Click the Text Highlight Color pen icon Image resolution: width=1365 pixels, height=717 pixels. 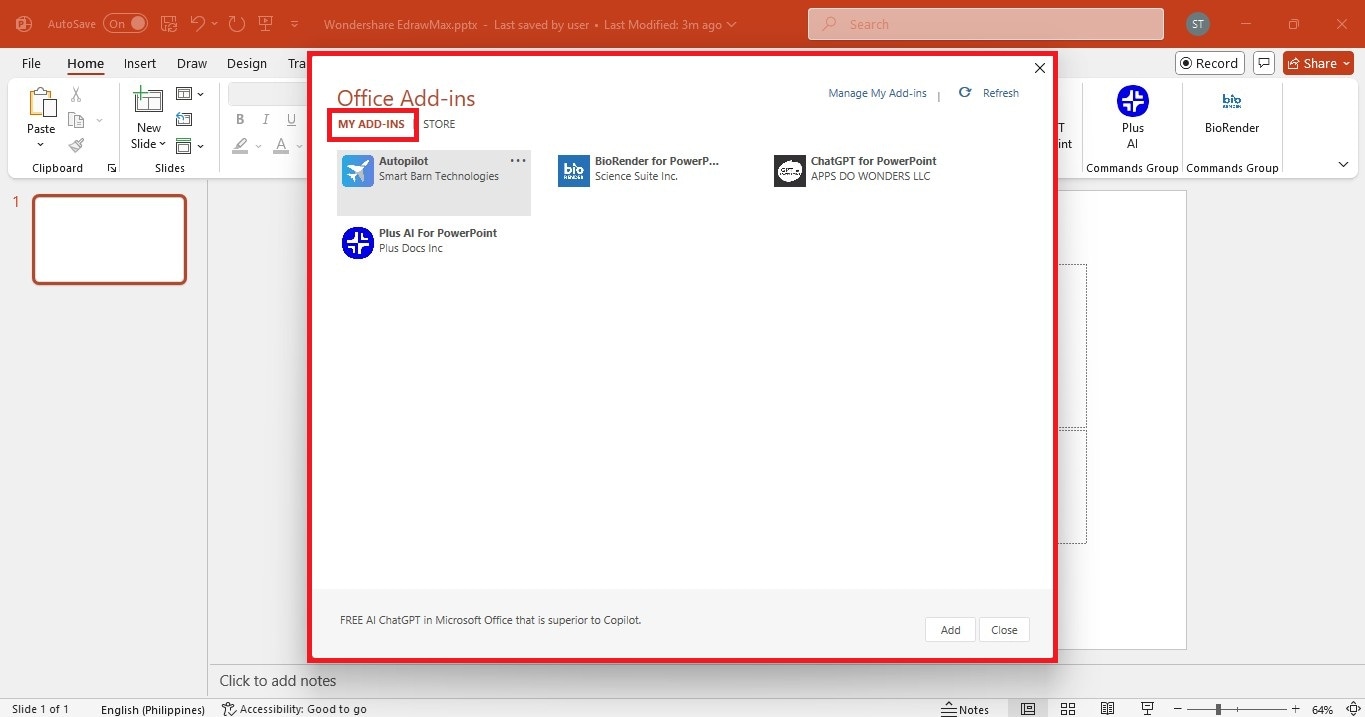coord(240,146)
